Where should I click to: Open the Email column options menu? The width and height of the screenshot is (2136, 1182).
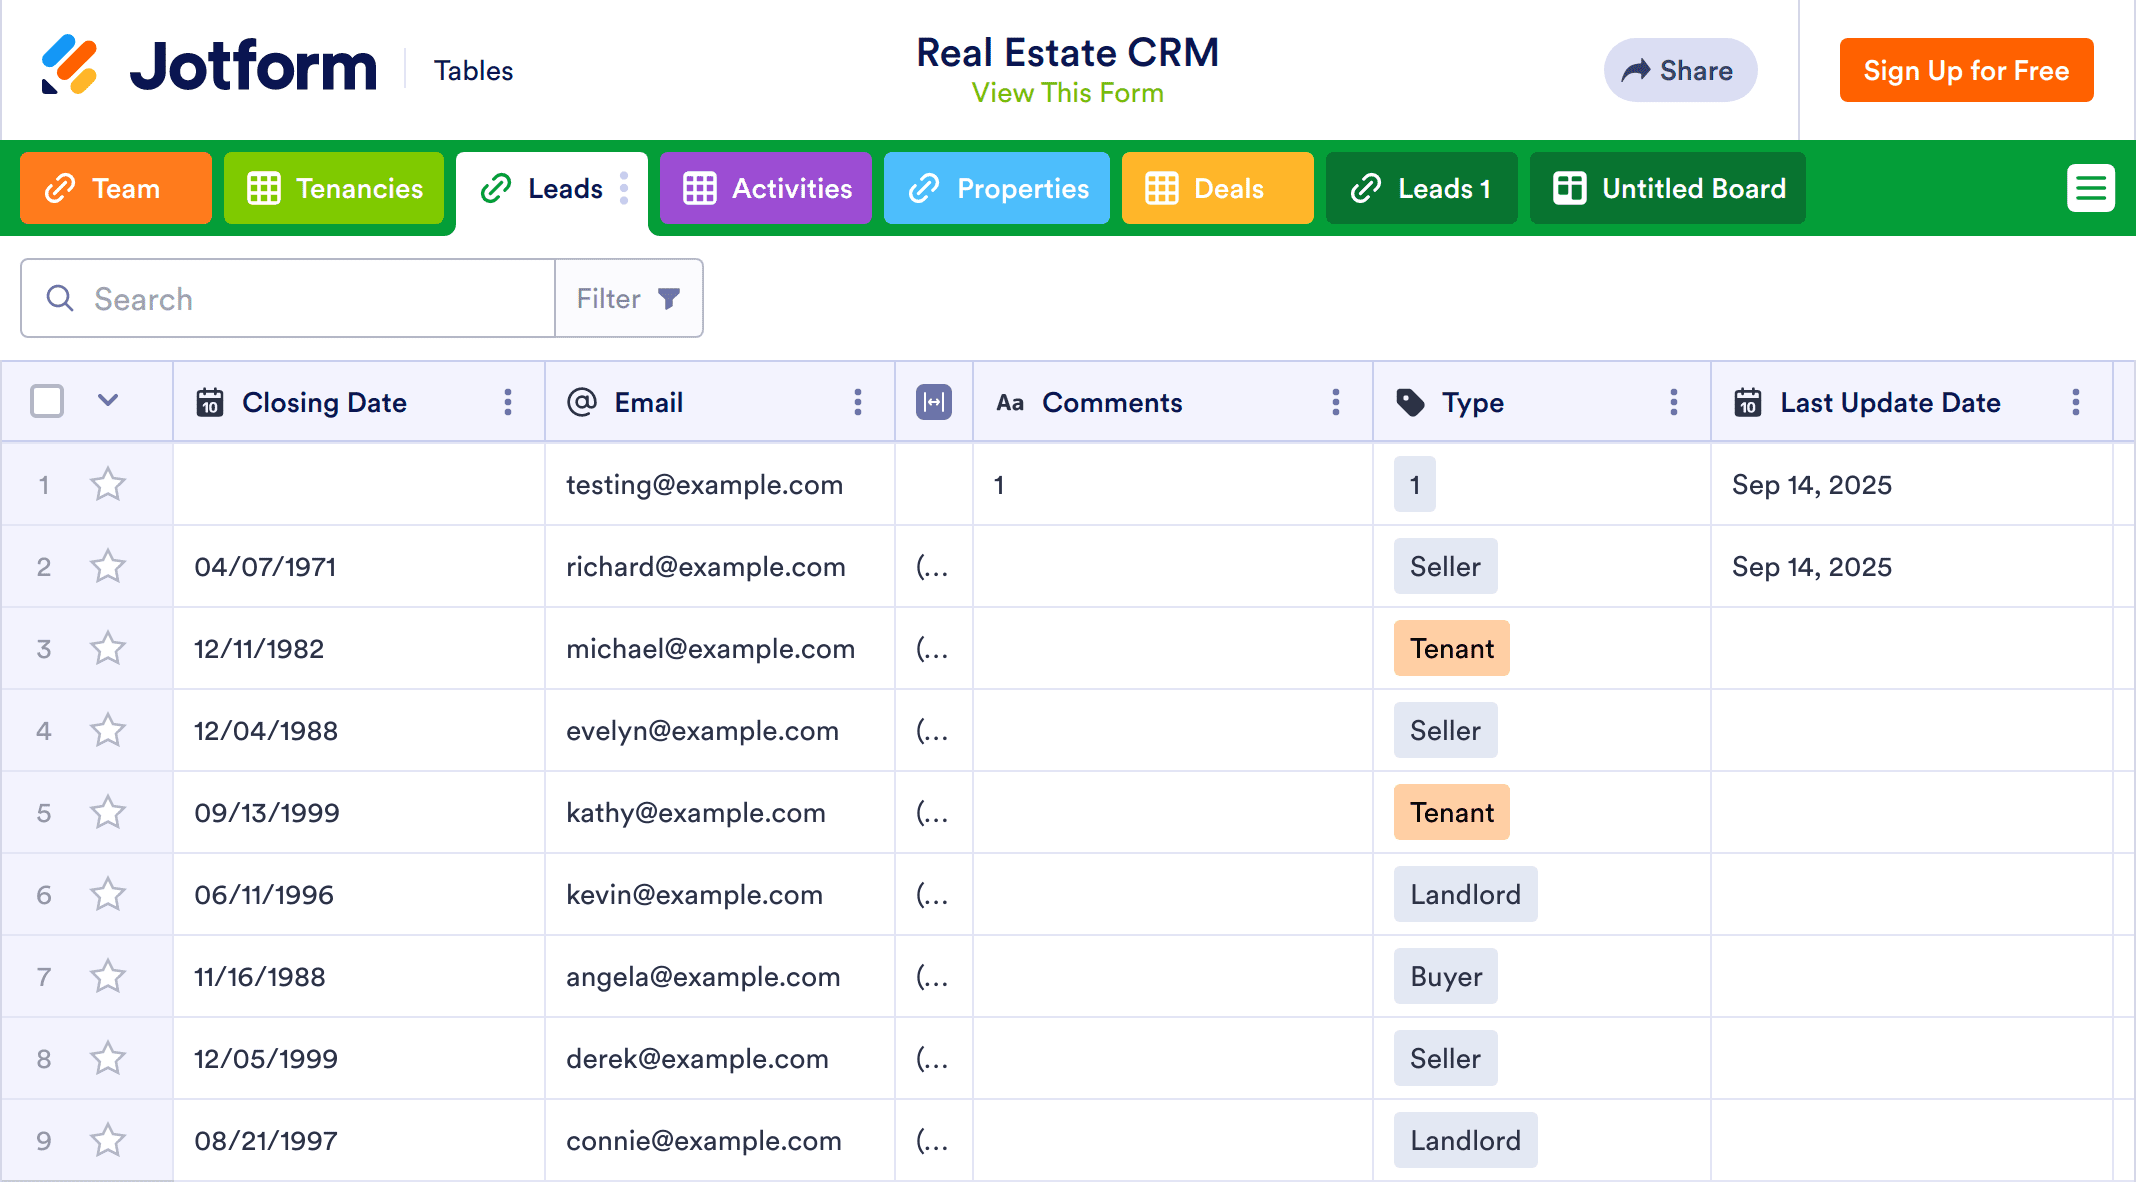tap(857, 402)
